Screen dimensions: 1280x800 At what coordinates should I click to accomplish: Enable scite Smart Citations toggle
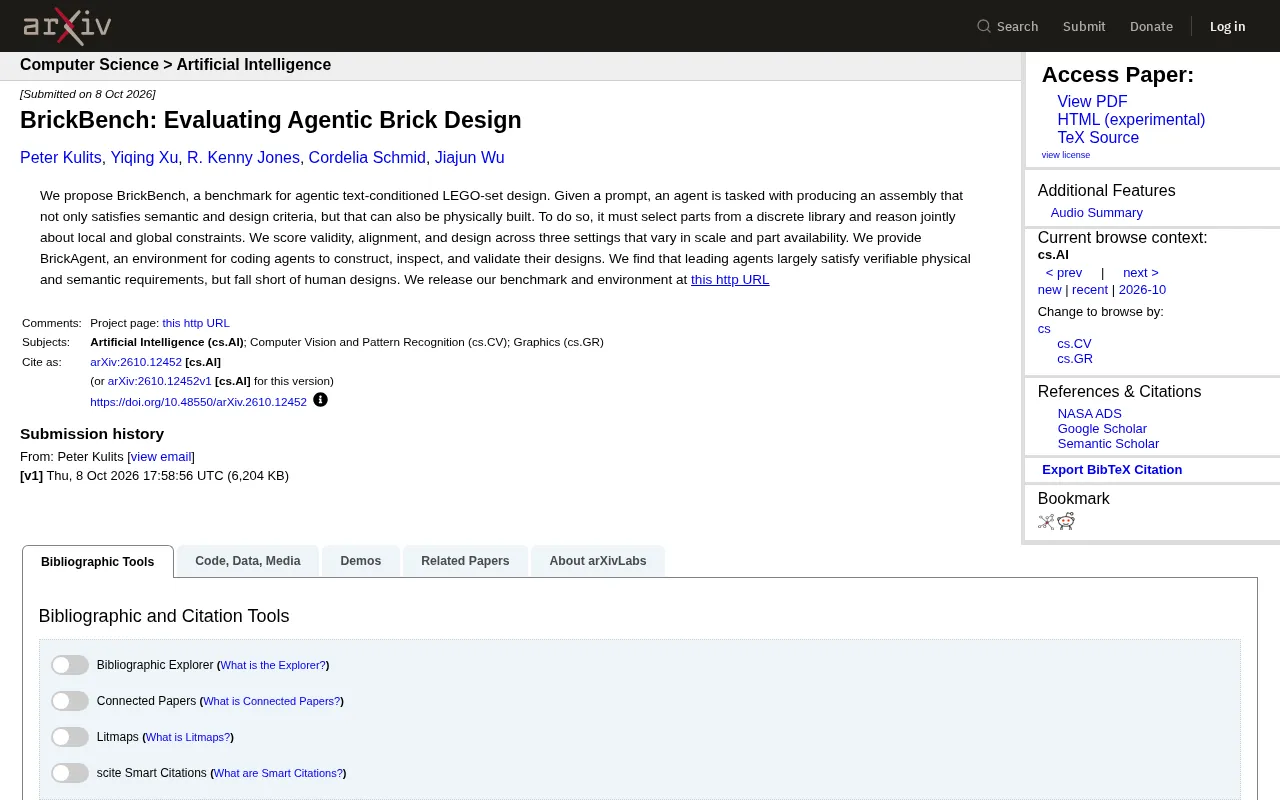(x=70, y=773)
